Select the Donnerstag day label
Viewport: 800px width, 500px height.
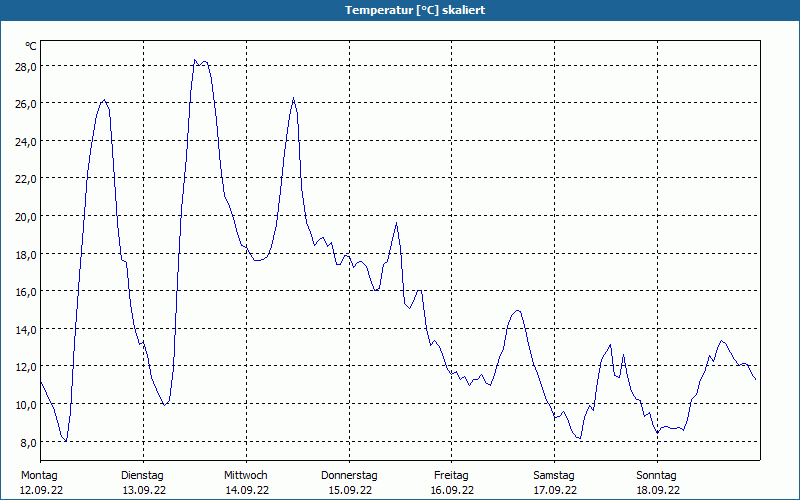pyautogui.click(x=349, y=476)
